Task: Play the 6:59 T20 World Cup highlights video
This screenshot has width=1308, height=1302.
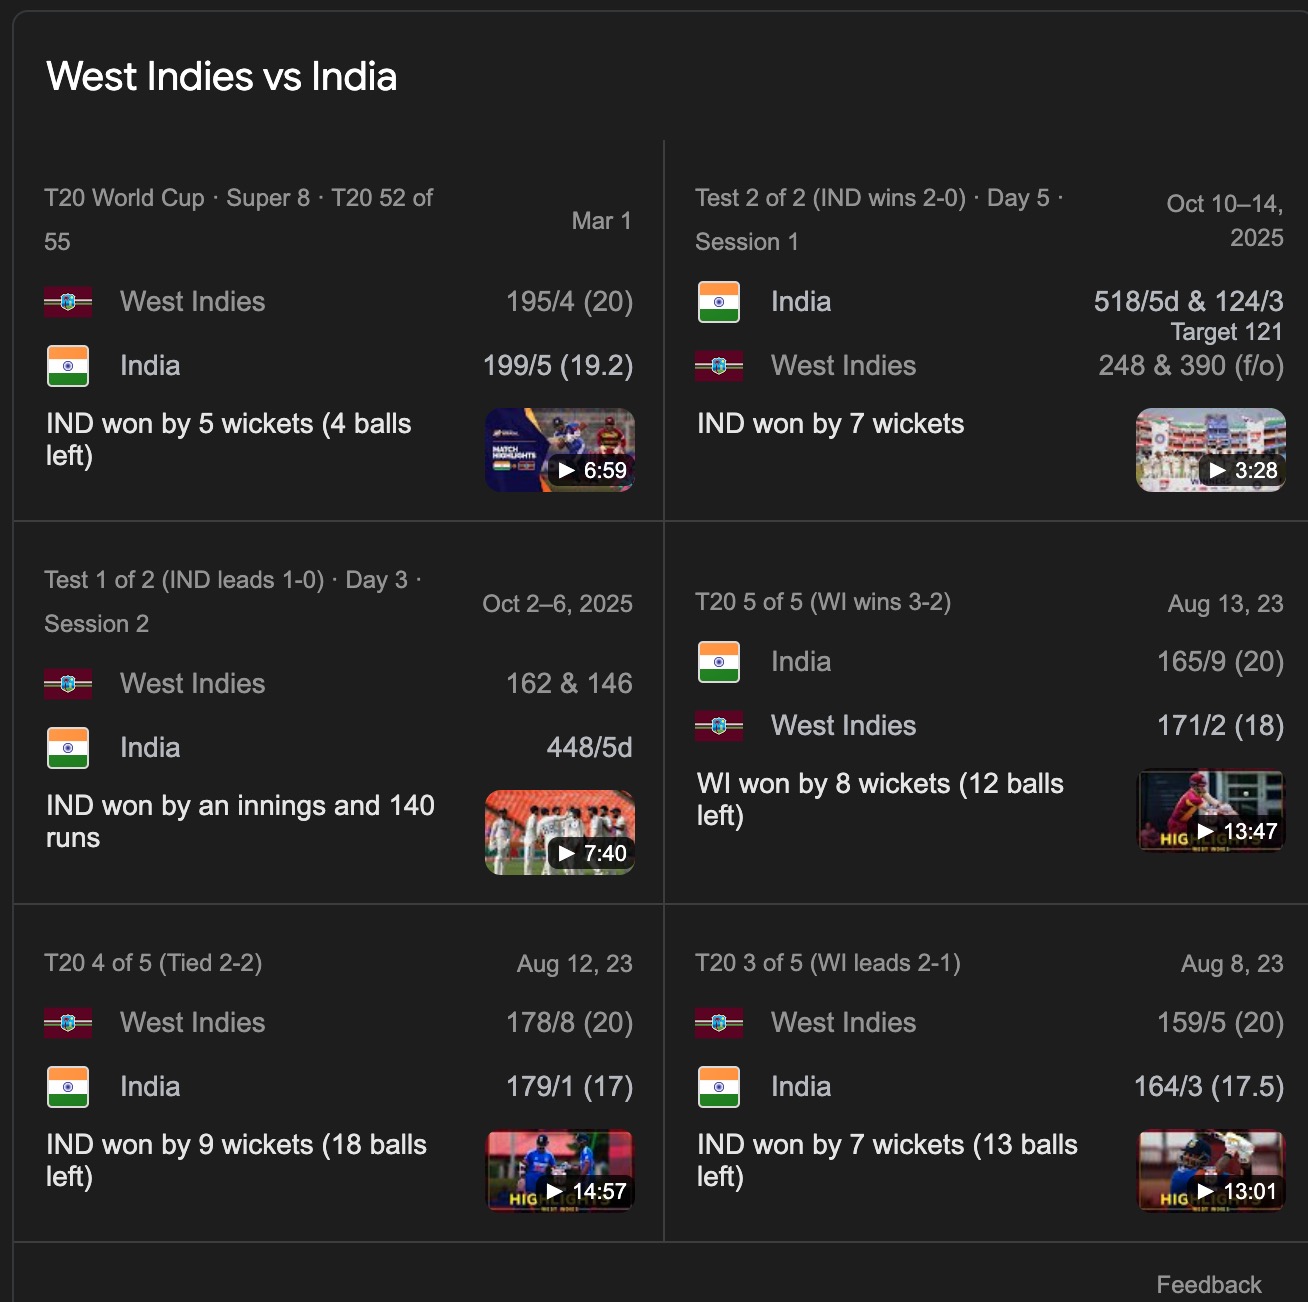Action: 560,450
